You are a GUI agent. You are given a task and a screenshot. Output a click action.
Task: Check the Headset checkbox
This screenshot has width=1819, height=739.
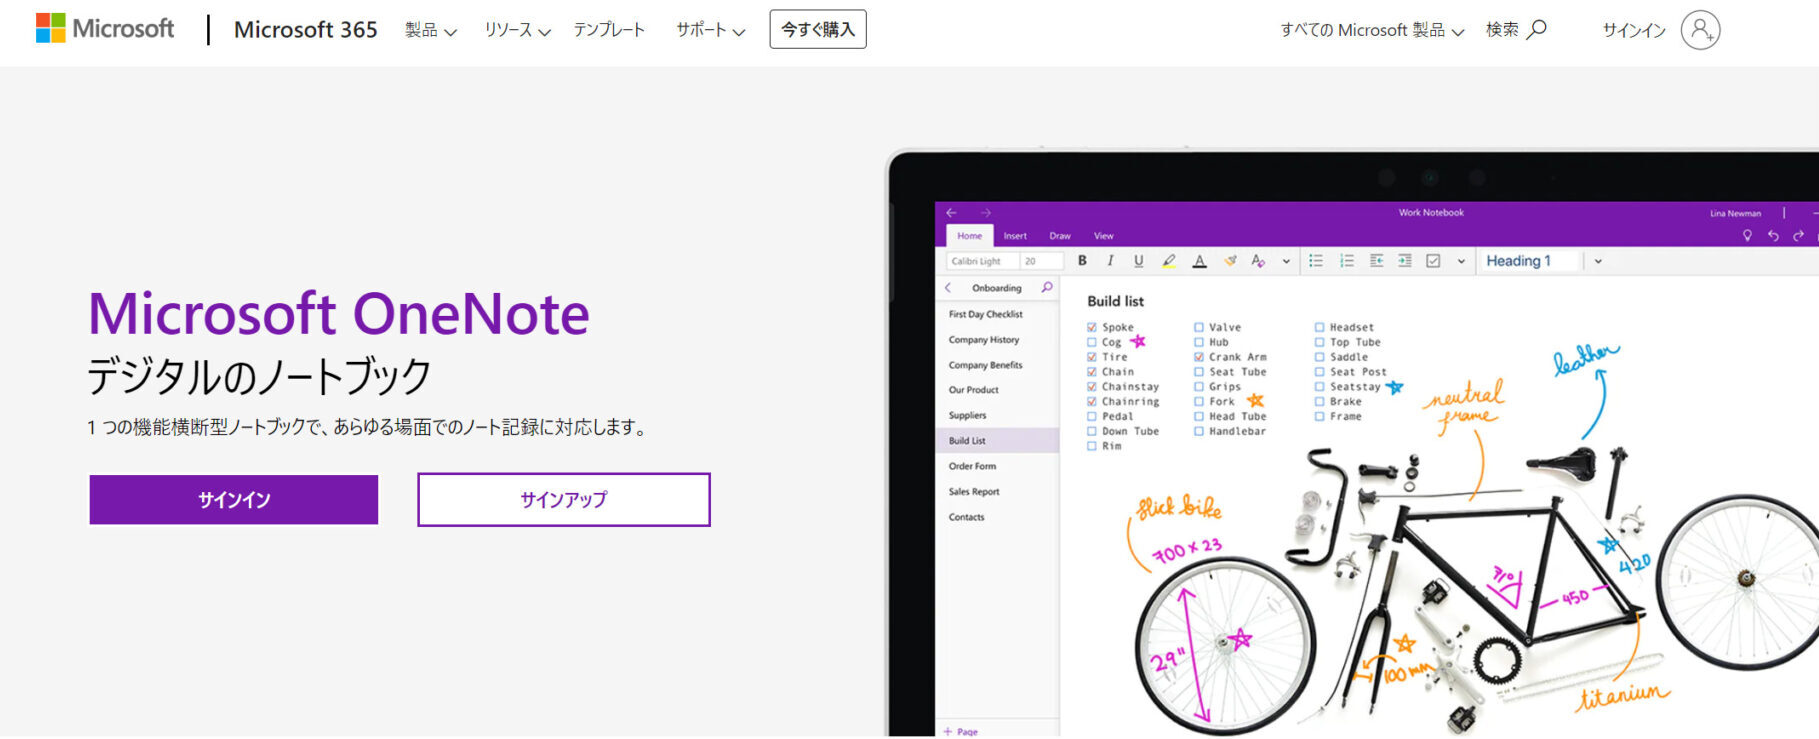pyautogui.click(x=1319, y=327)
